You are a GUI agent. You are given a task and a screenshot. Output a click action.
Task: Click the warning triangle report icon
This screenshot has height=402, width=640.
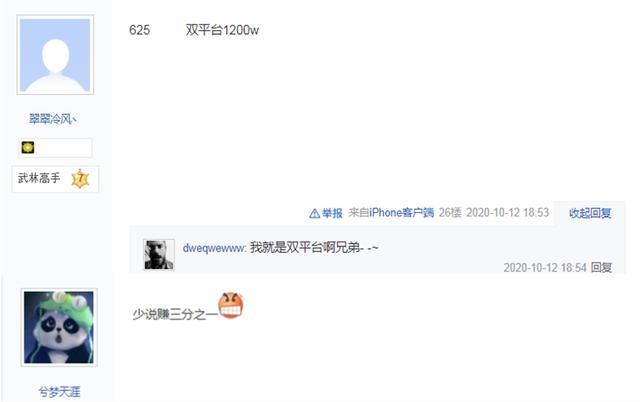point(314,213)
